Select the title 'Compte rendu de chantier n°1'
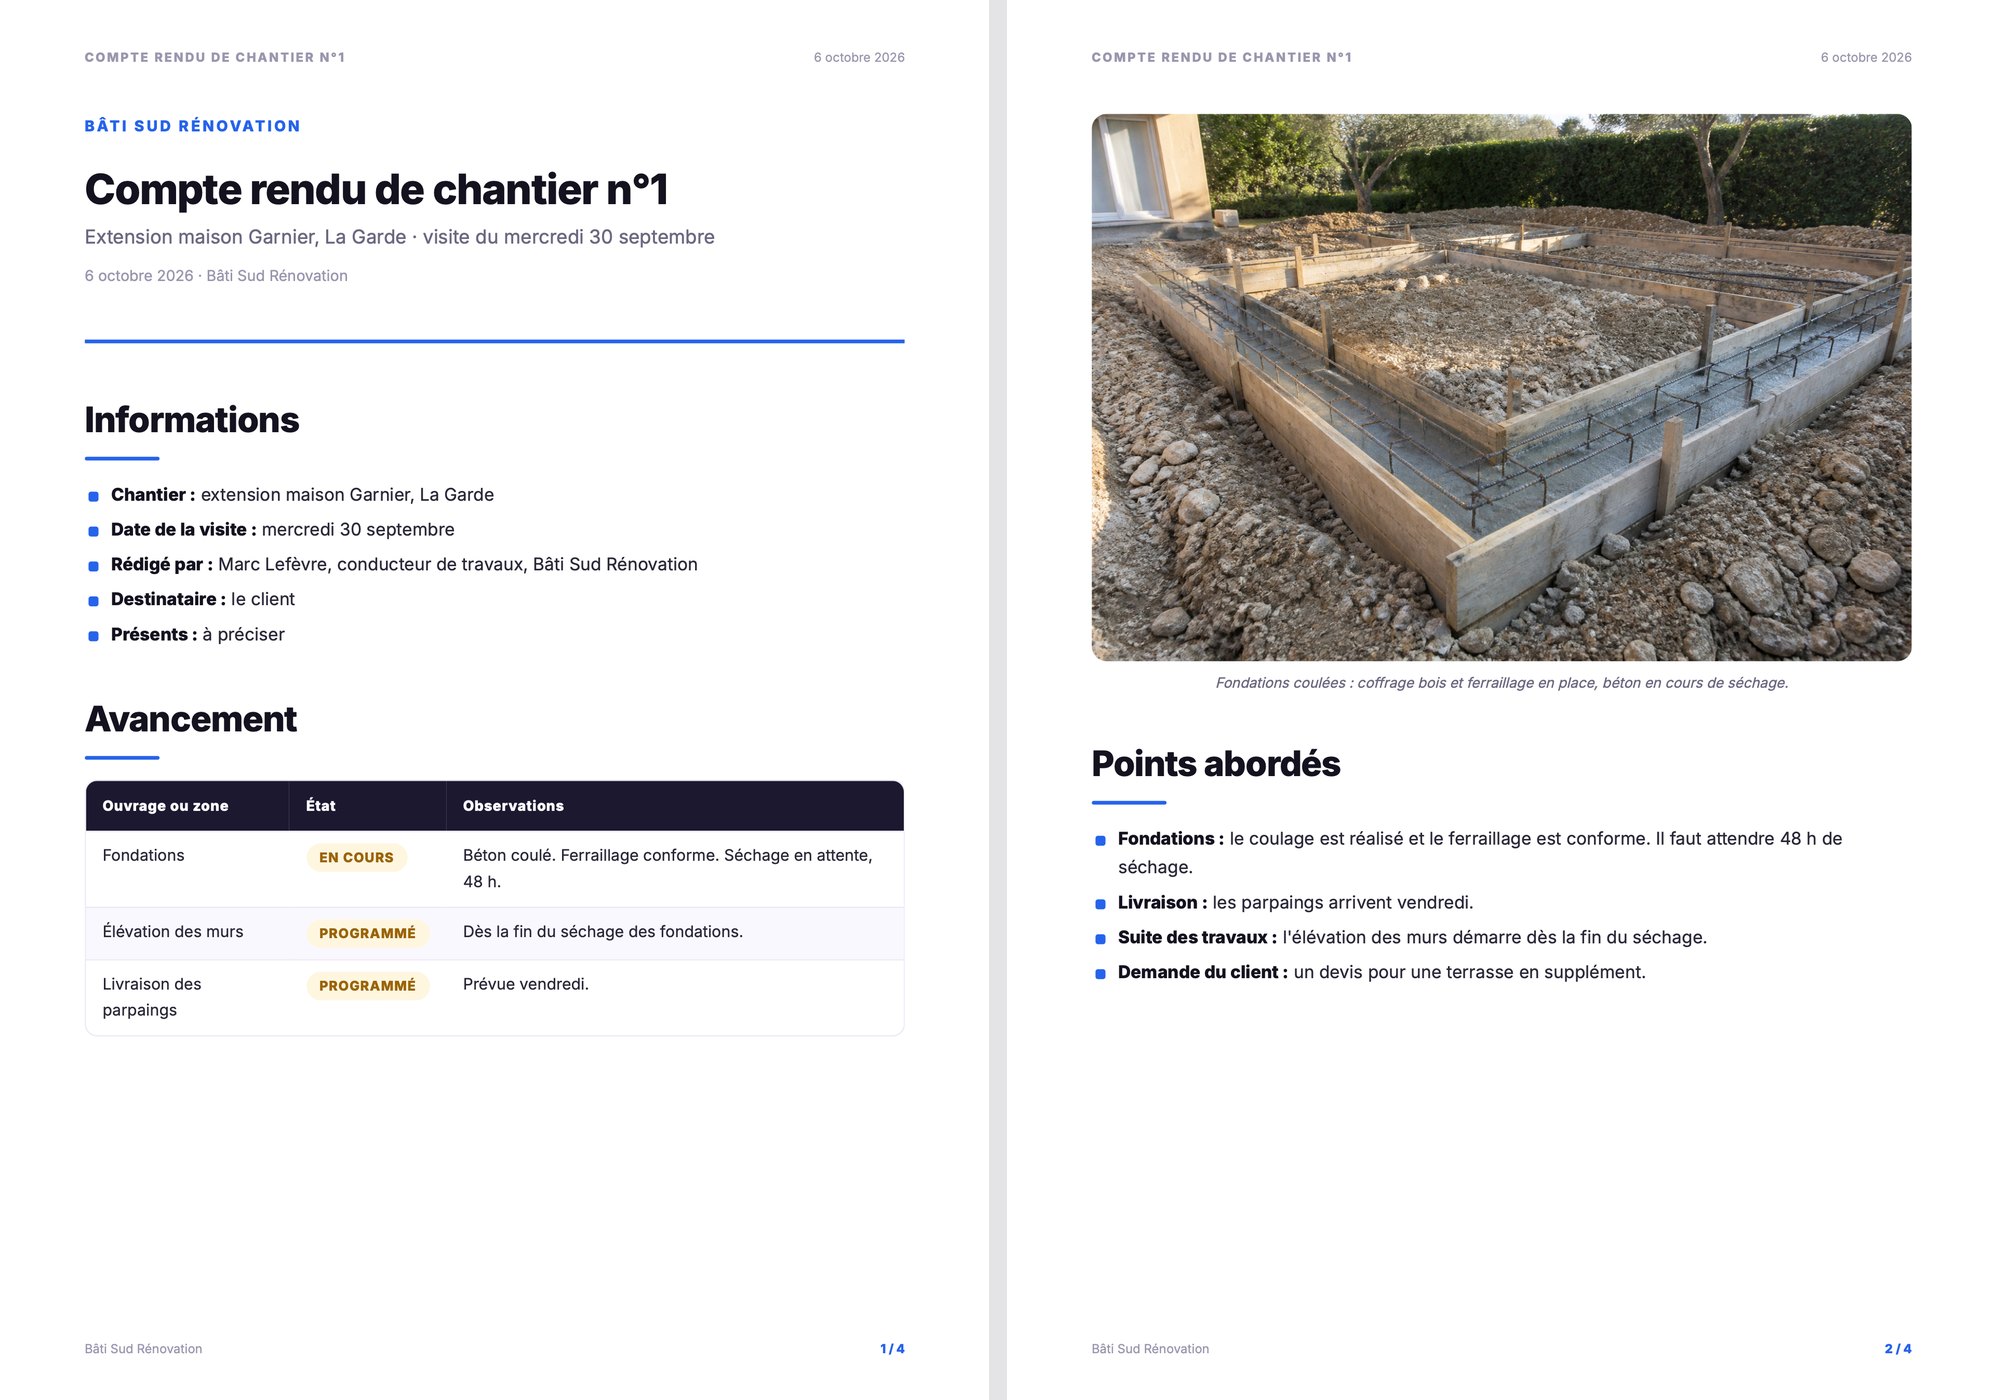Screen dimensions: 1996x1400 coord(376,190)
